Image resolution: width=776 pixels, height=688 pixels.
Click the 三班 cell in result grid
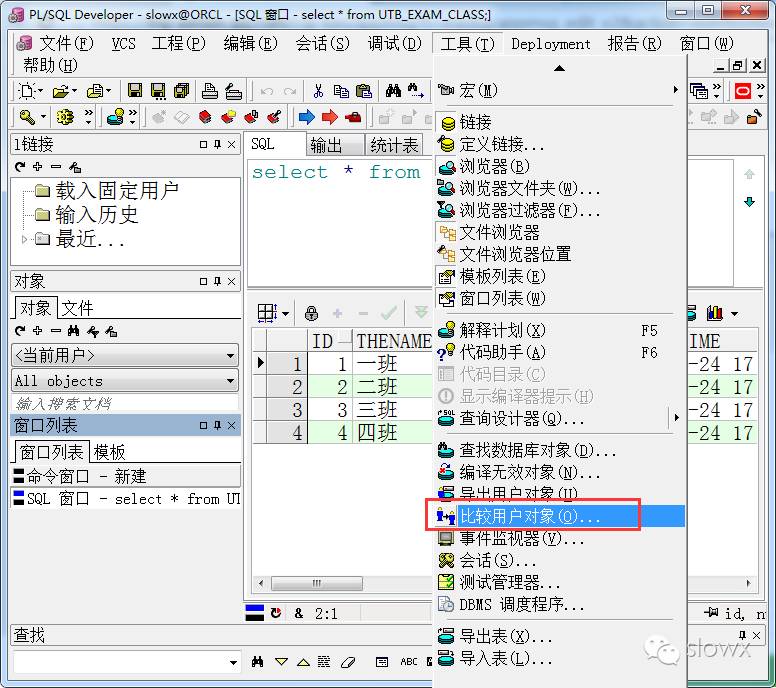392,409
